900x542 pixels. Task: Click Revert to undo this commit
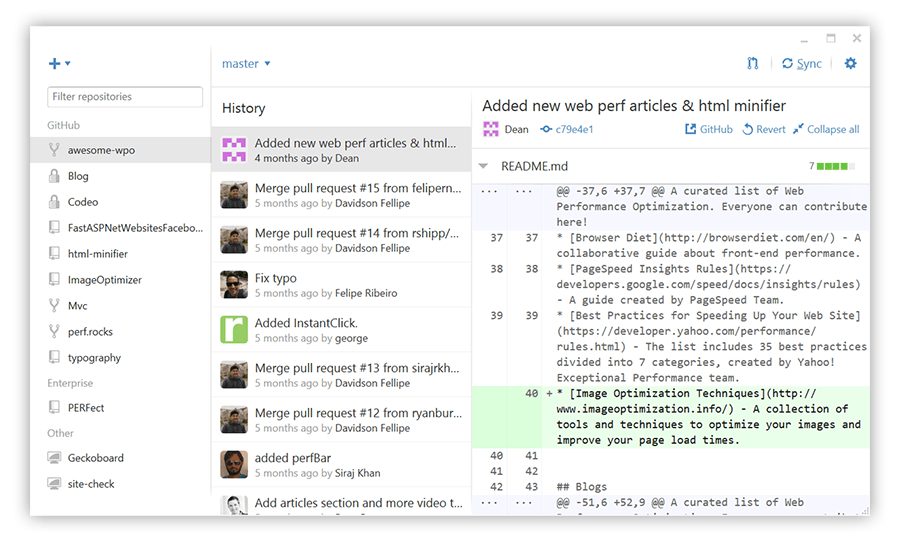(764, 130)
